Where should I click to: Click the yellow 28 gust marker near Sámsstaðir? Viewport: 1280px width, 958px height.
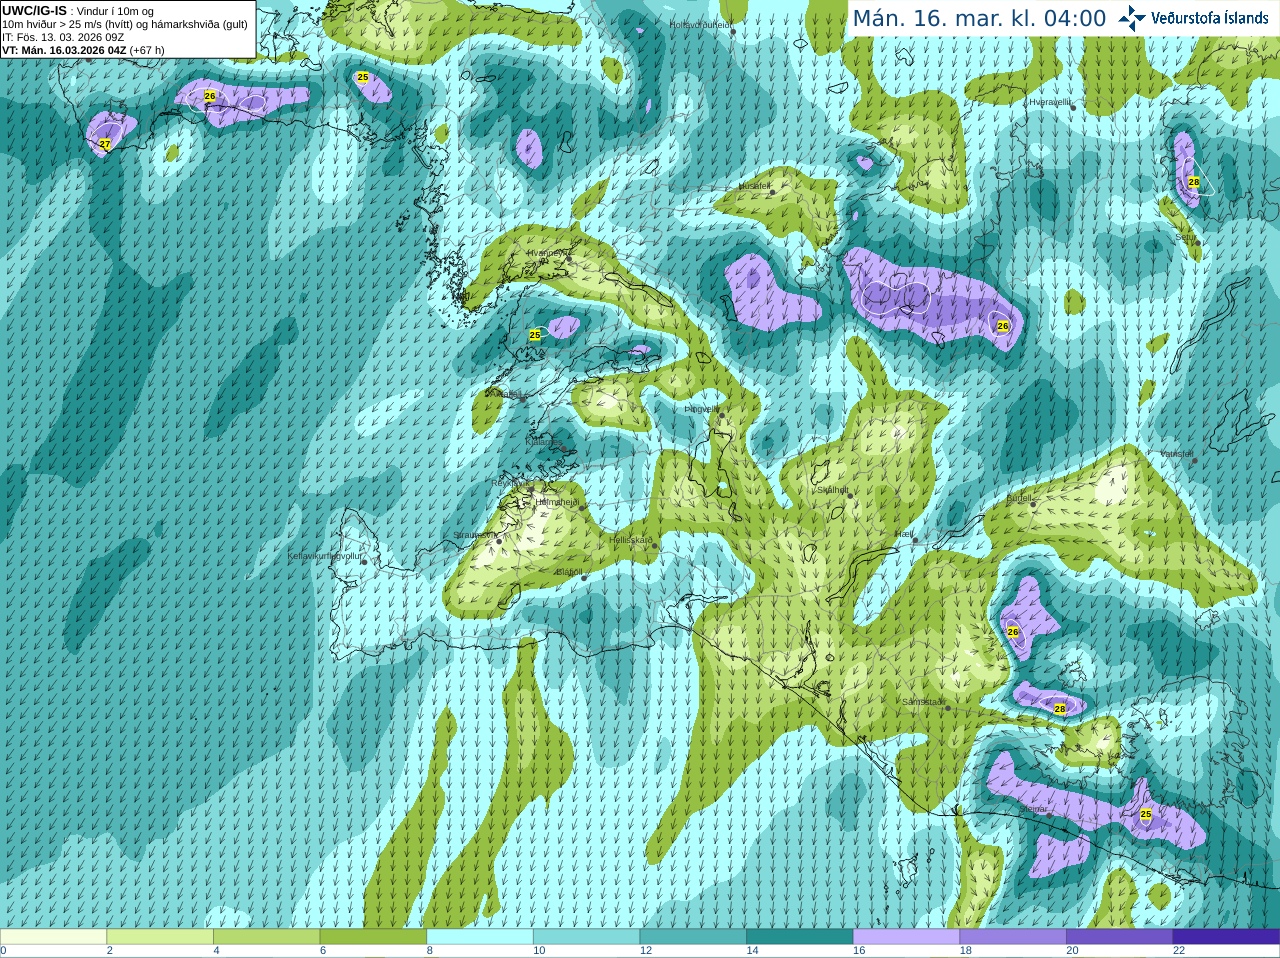pyautogui.click(x=1060, y=709)
